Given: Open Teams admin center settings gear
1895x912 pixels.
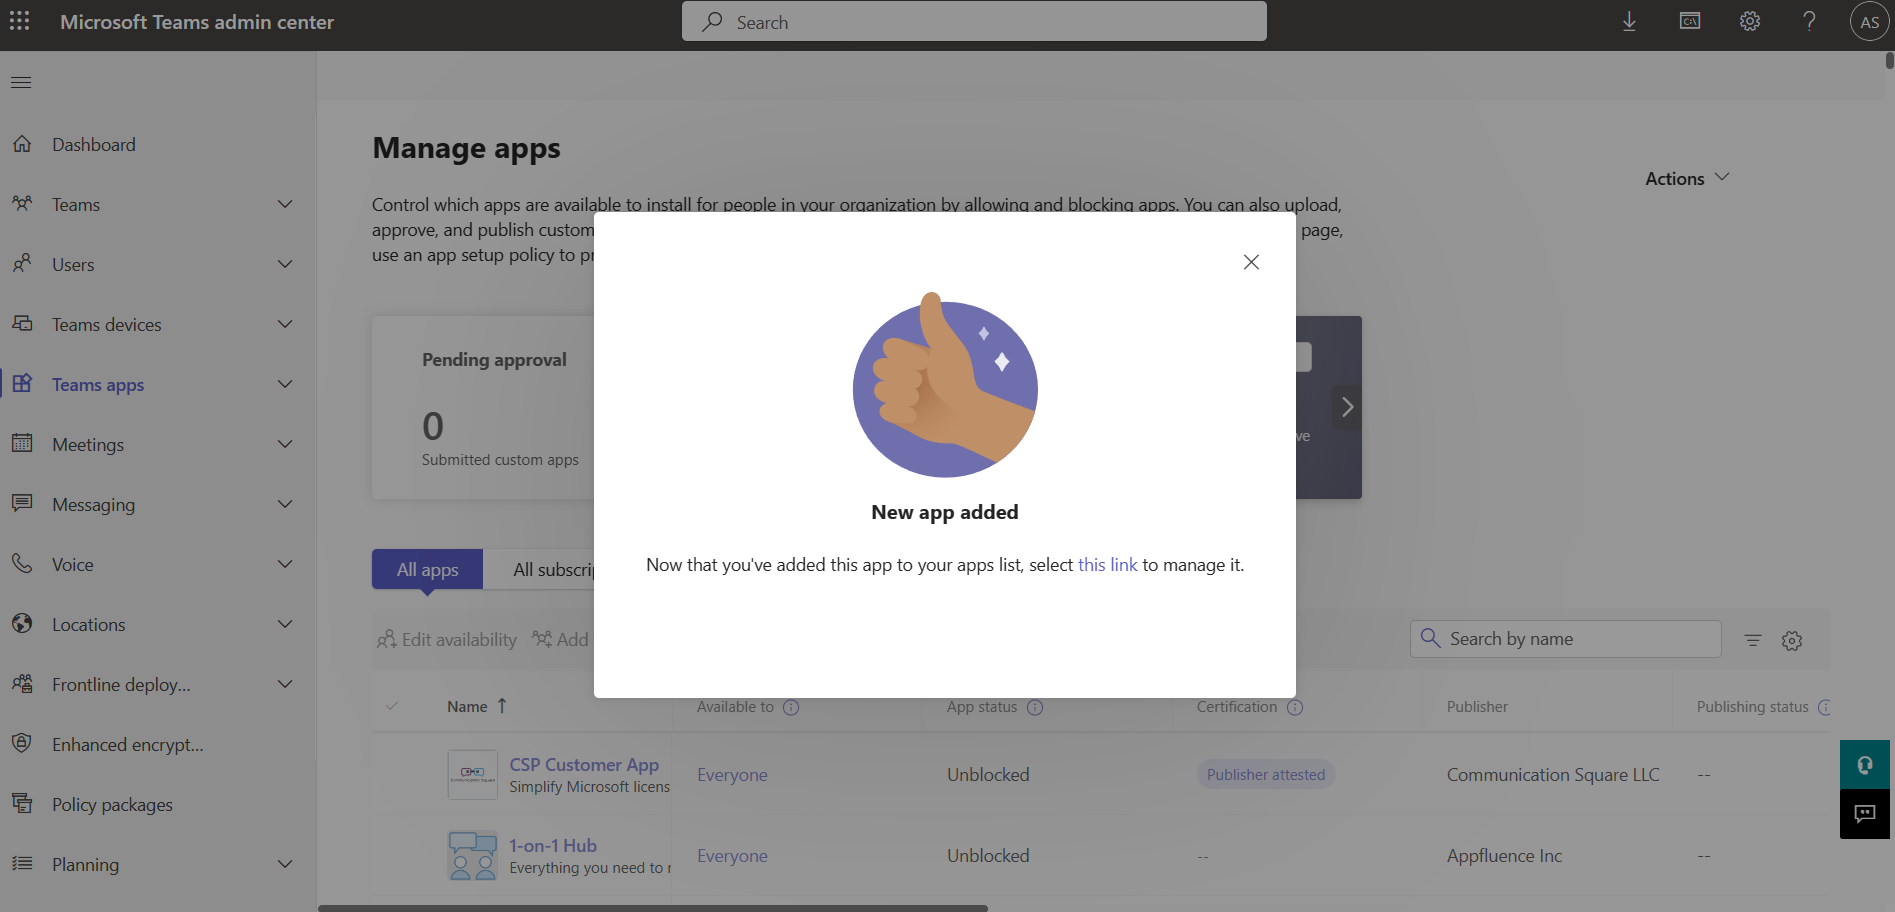Looking at the screenshot, I should [x=1749, y=21].
